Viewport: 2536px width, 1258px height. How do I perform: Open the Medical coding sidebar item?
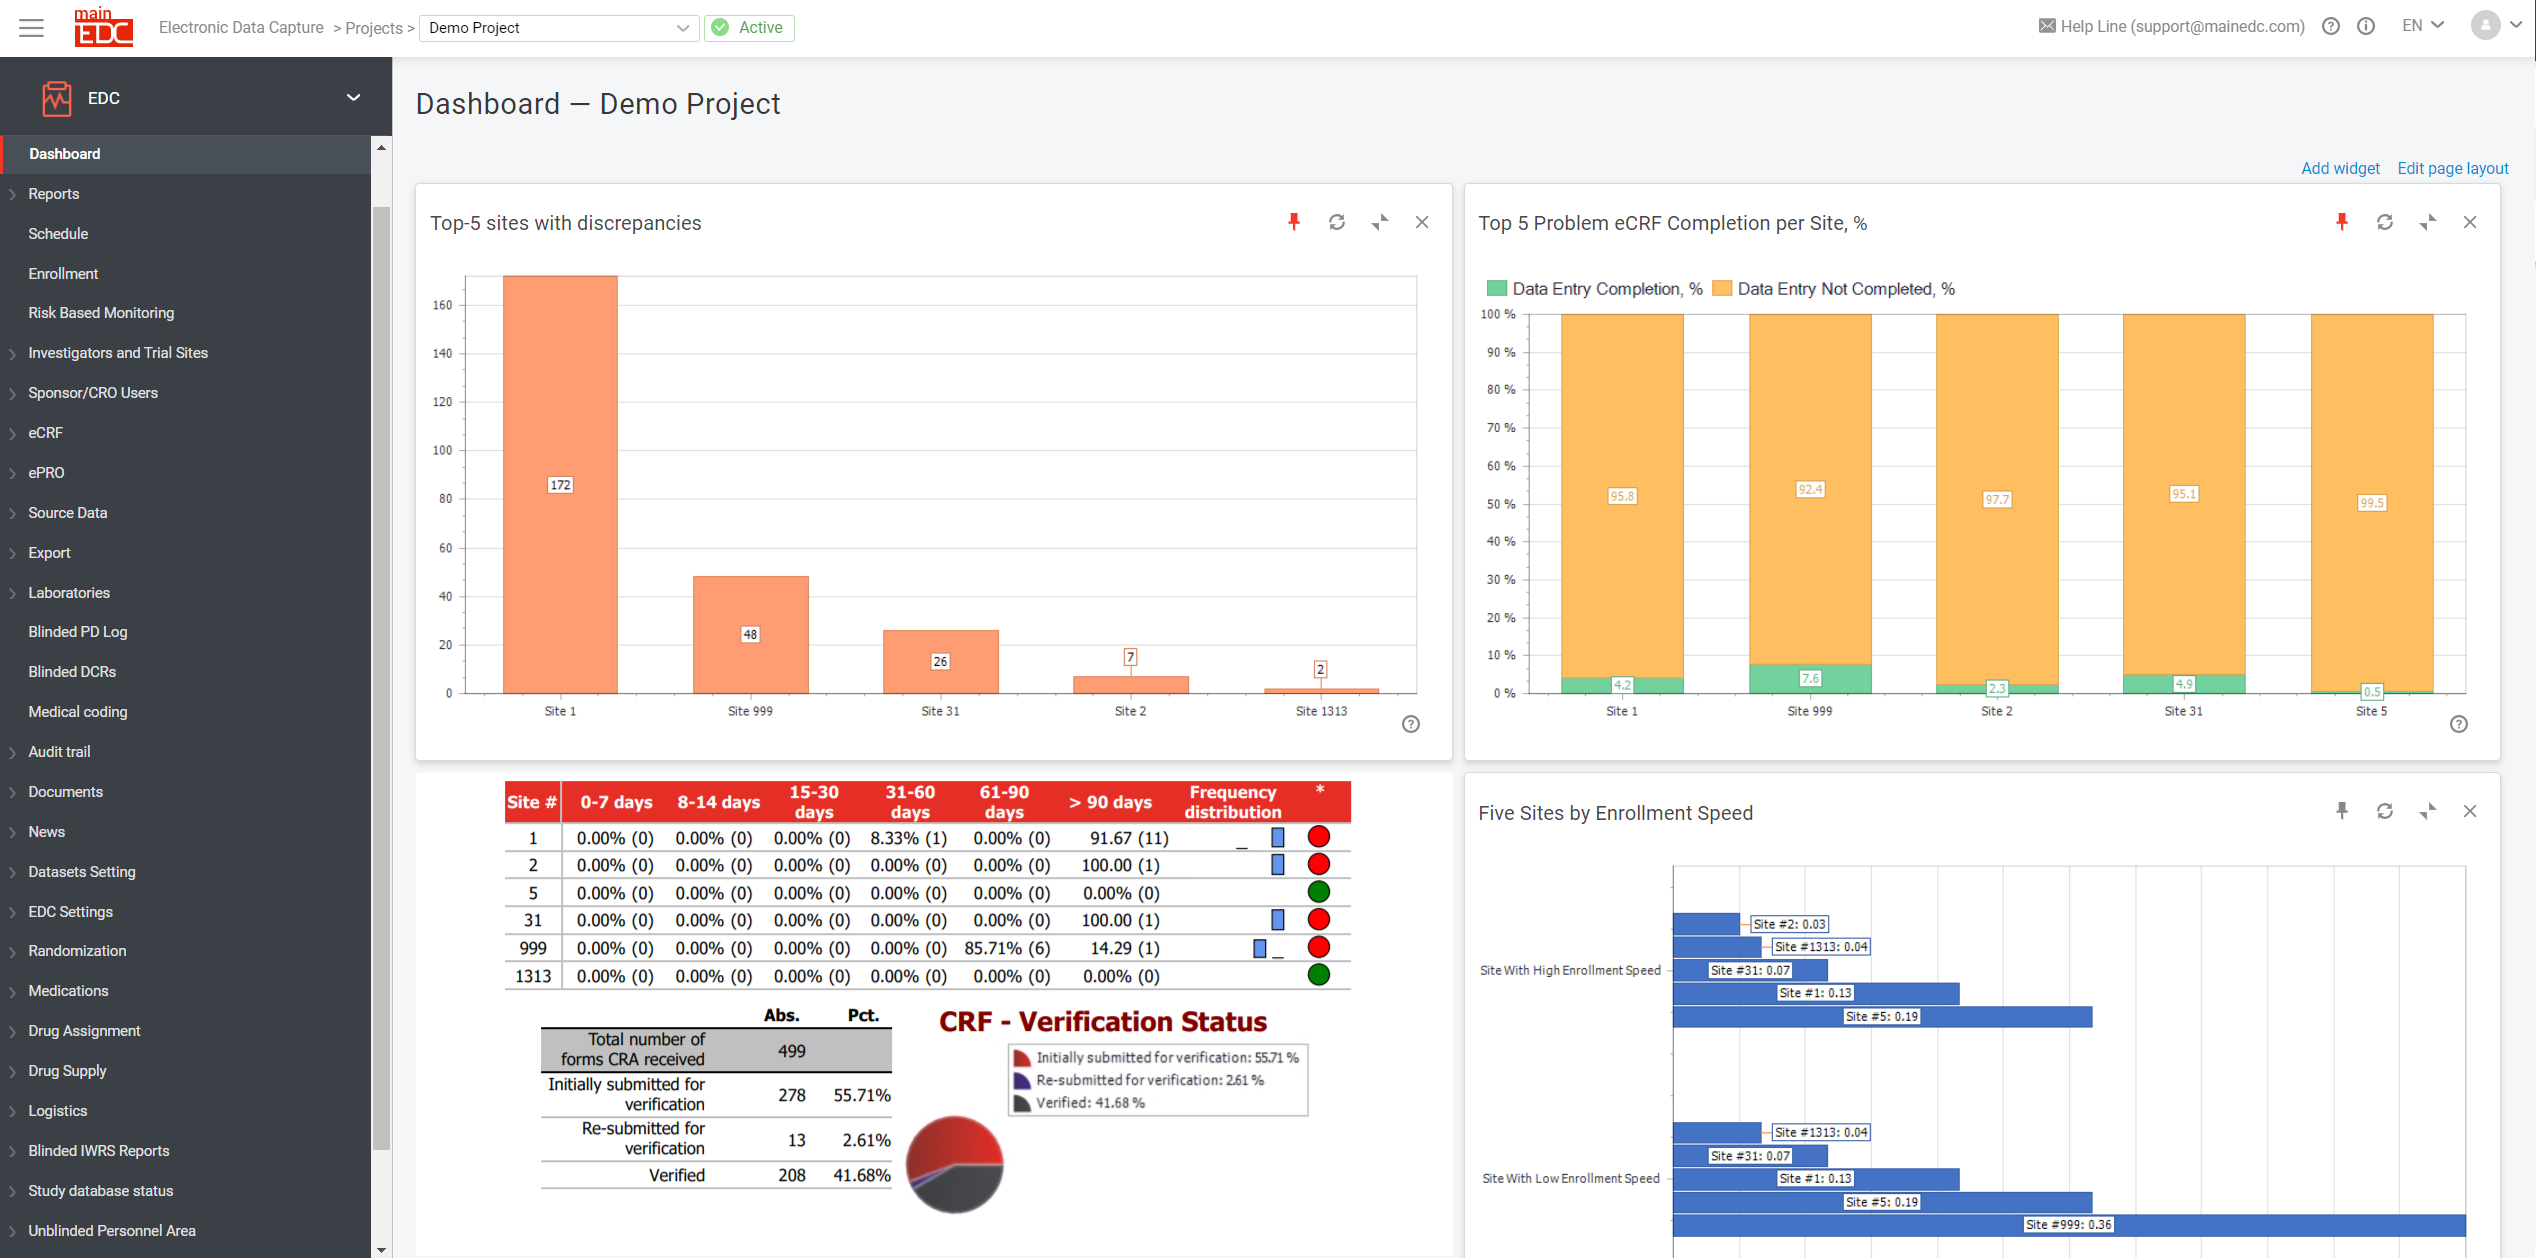(x=78, y=711)
